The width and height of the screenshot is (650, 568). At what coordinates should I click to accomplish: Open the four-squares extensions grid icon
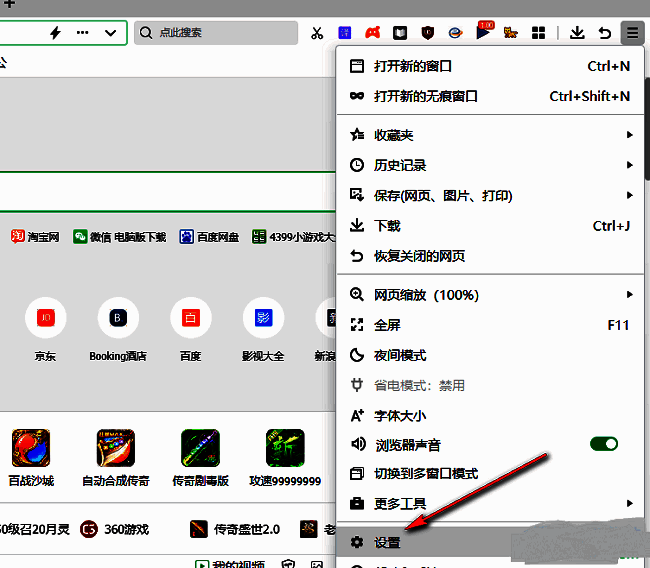click(538, 33)
